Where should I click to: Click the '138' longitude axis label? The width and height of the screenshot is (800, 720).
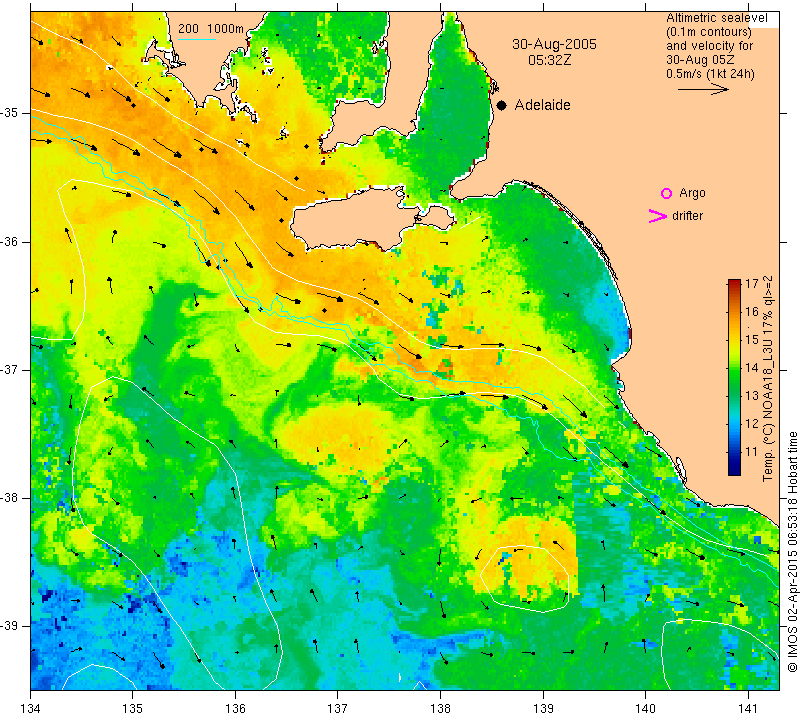click(440, 708)
